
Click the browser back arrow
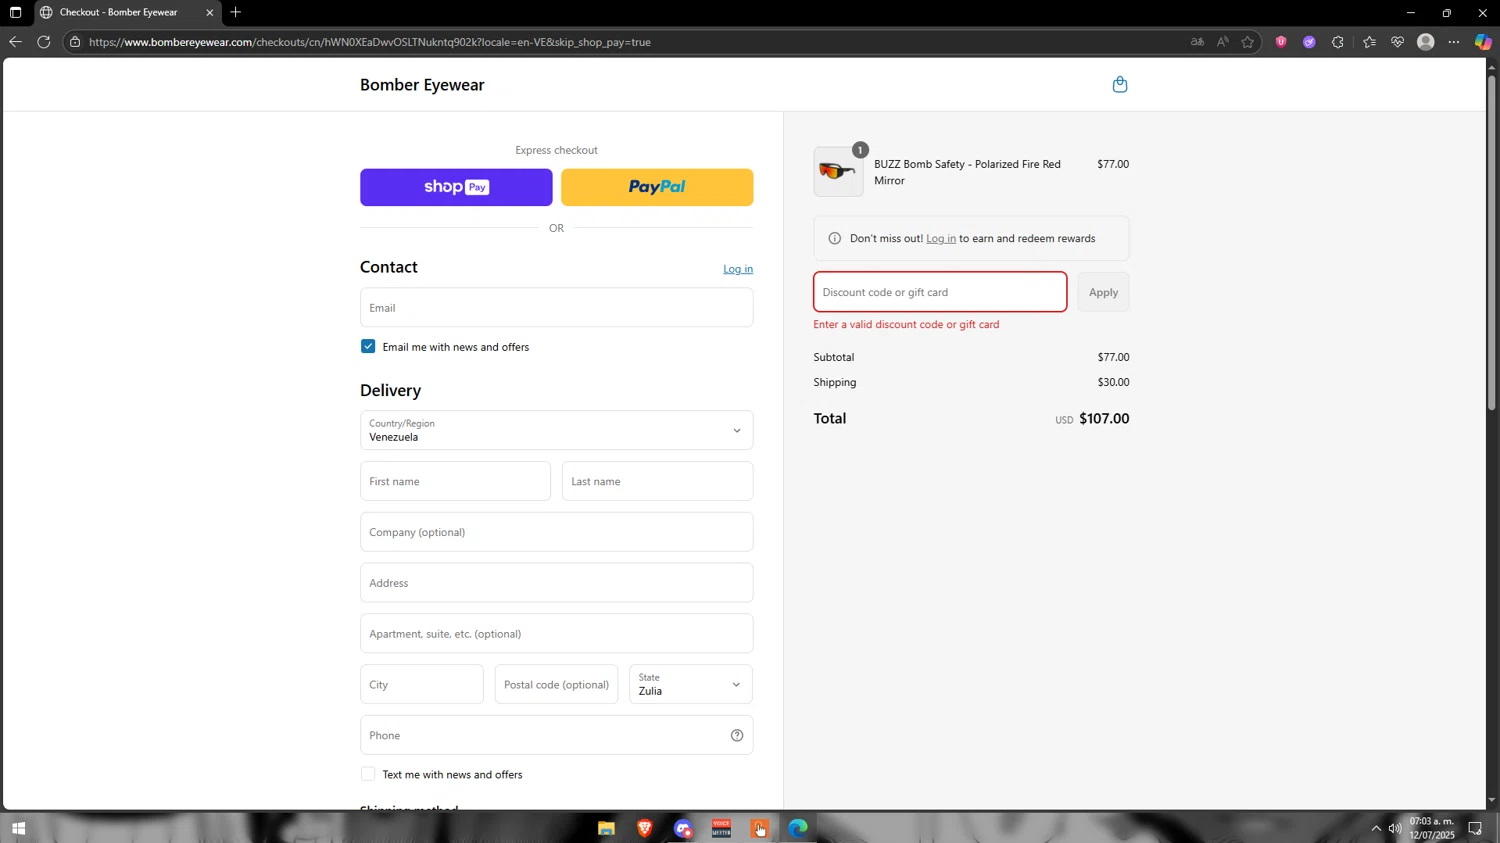pos(15,42)
